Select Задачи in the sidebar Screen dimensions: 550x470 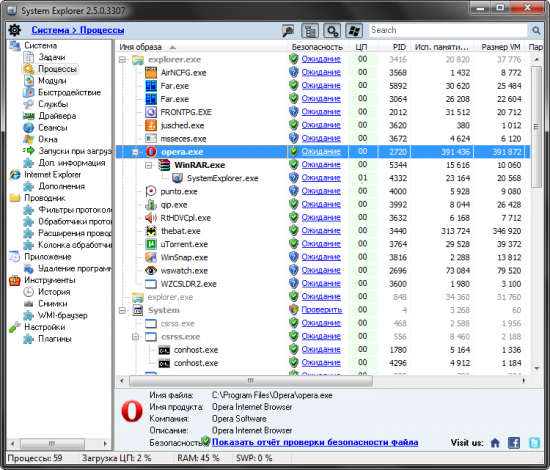(52, 57)
